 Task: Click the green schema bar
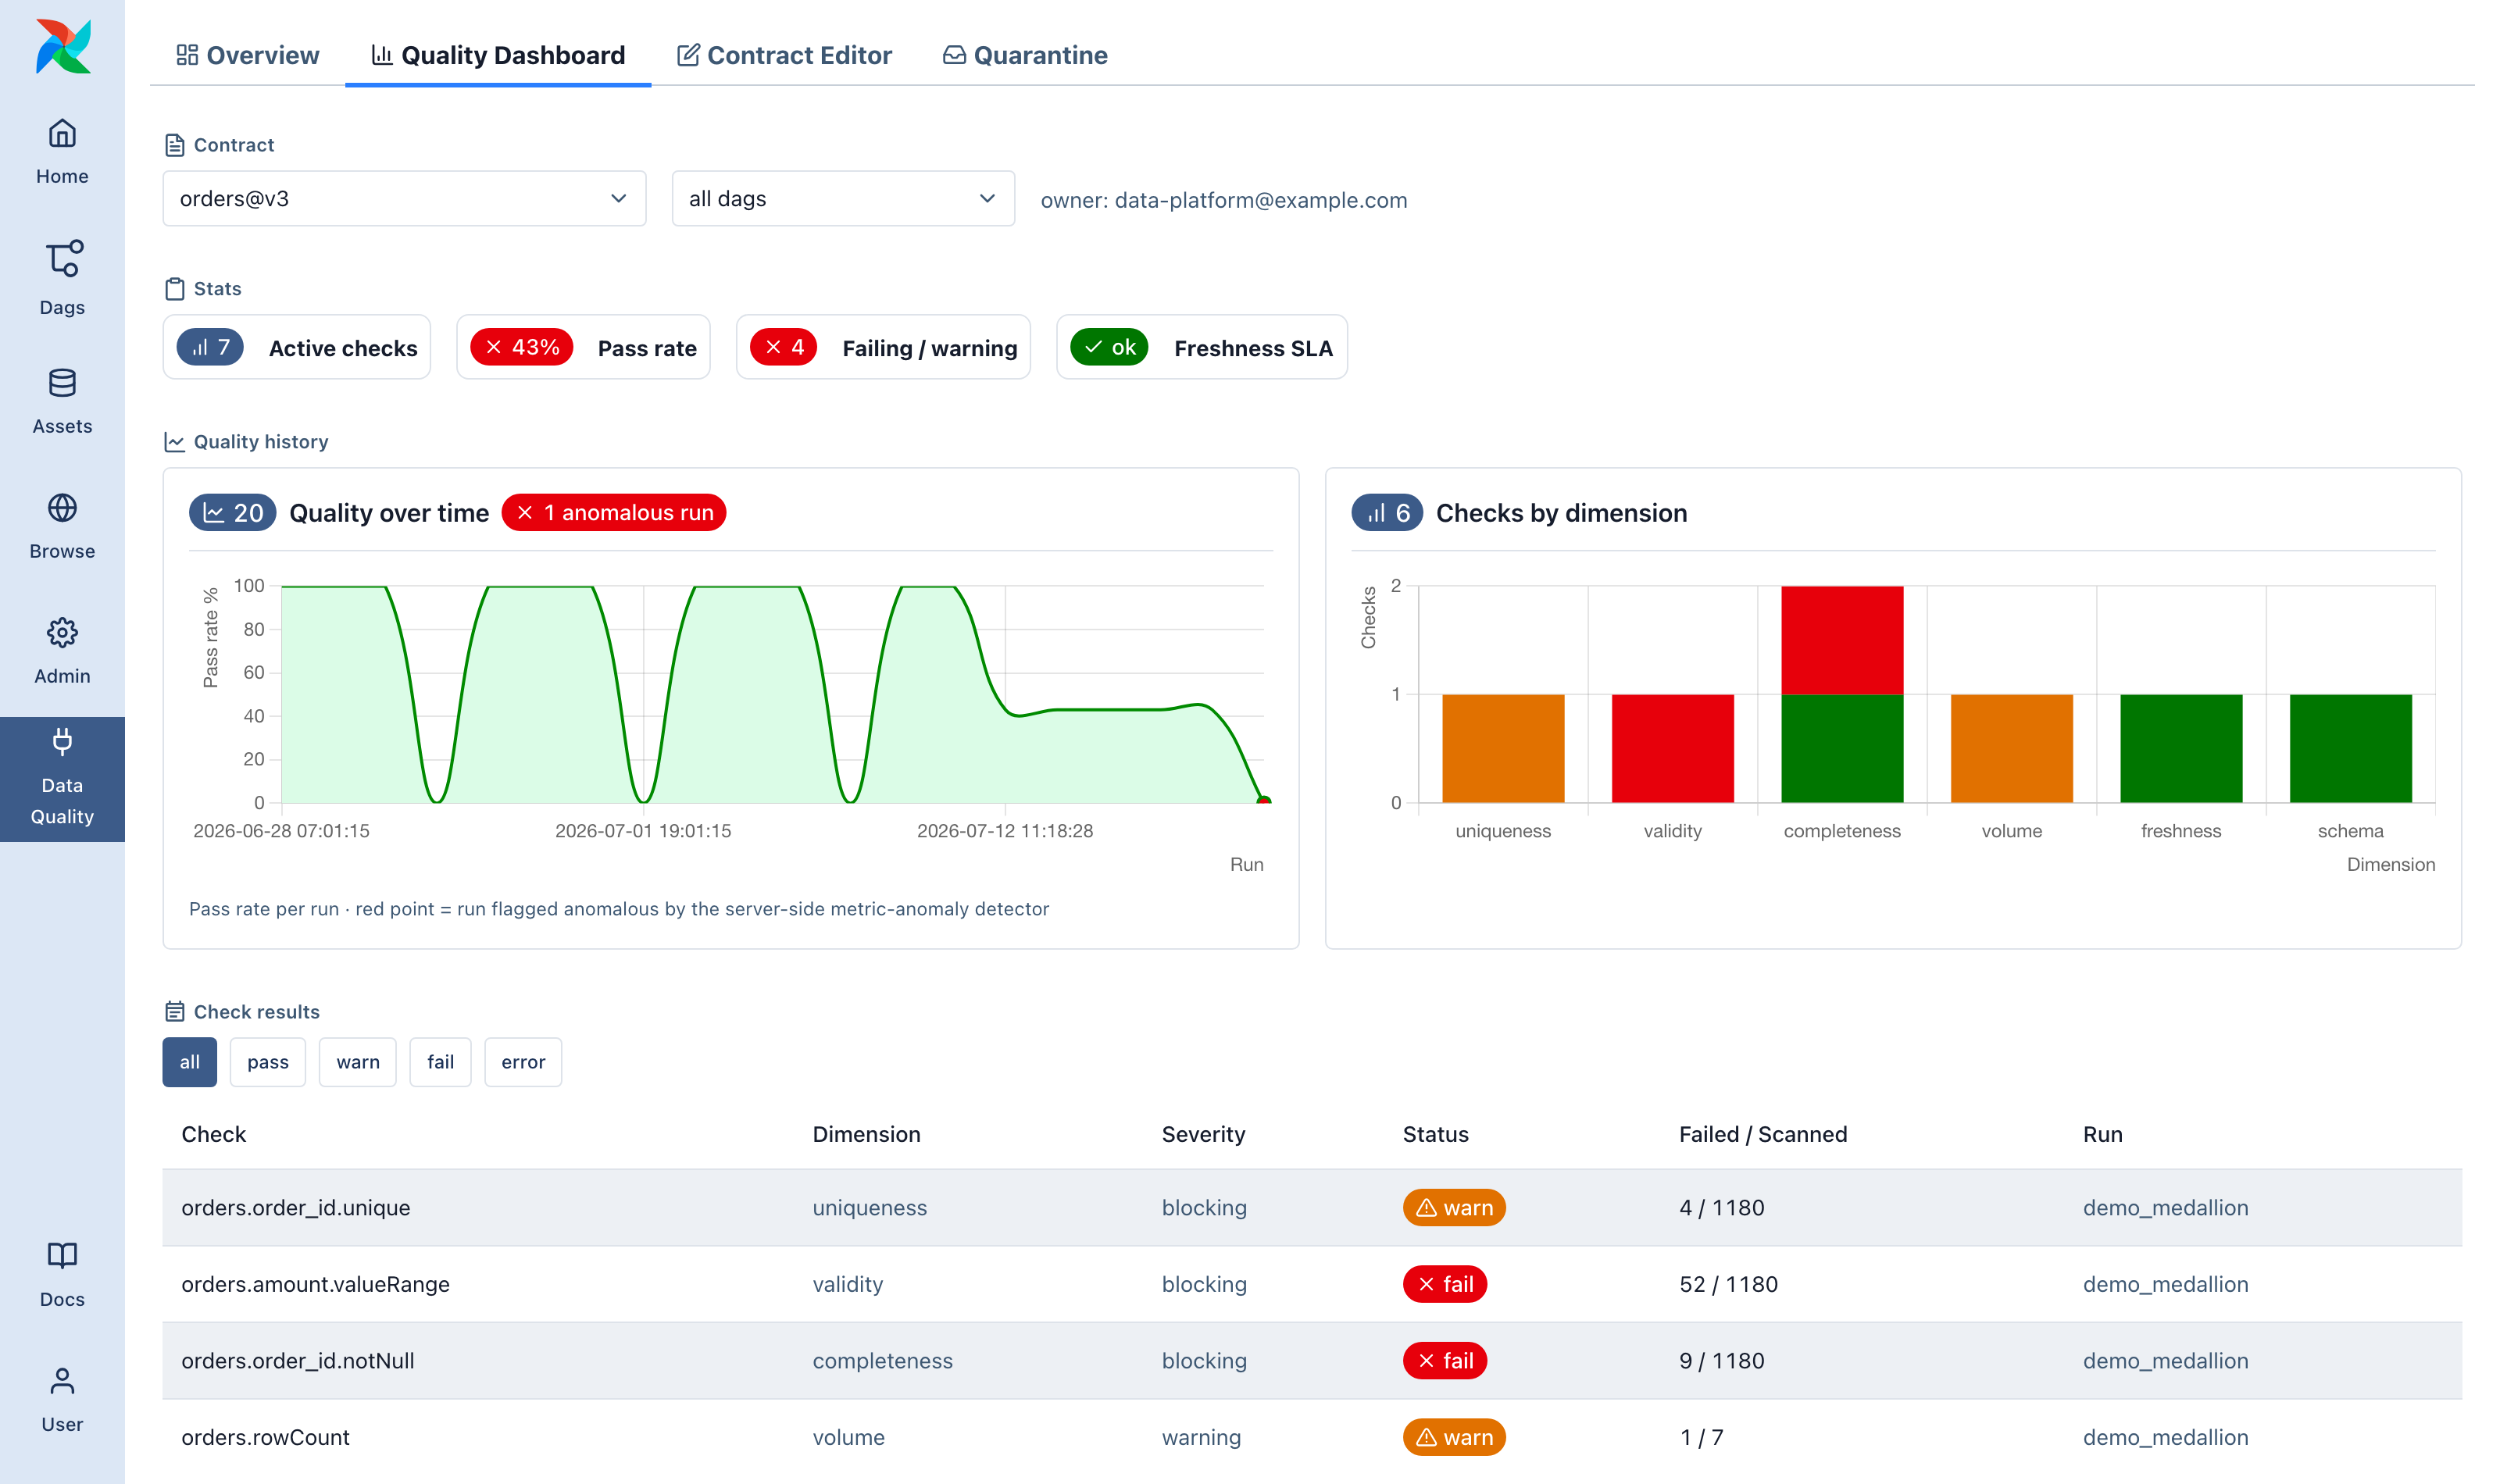click(x=2351, y=748)
